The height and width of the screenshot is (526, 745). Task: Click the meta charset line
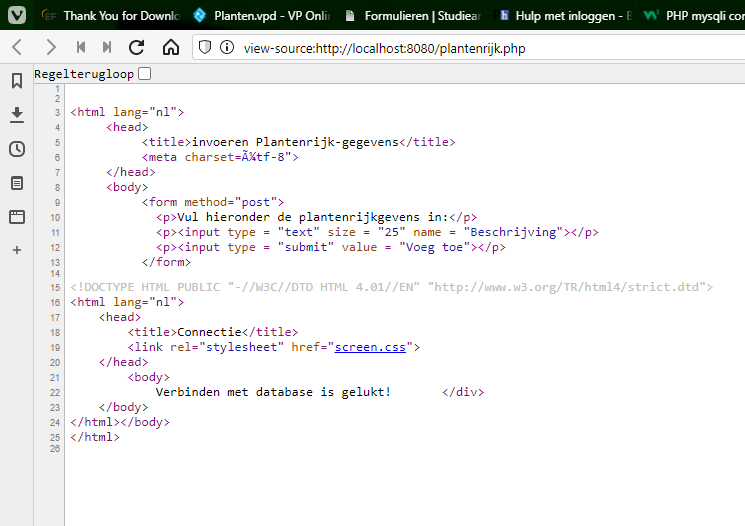[x=220, y=157]
